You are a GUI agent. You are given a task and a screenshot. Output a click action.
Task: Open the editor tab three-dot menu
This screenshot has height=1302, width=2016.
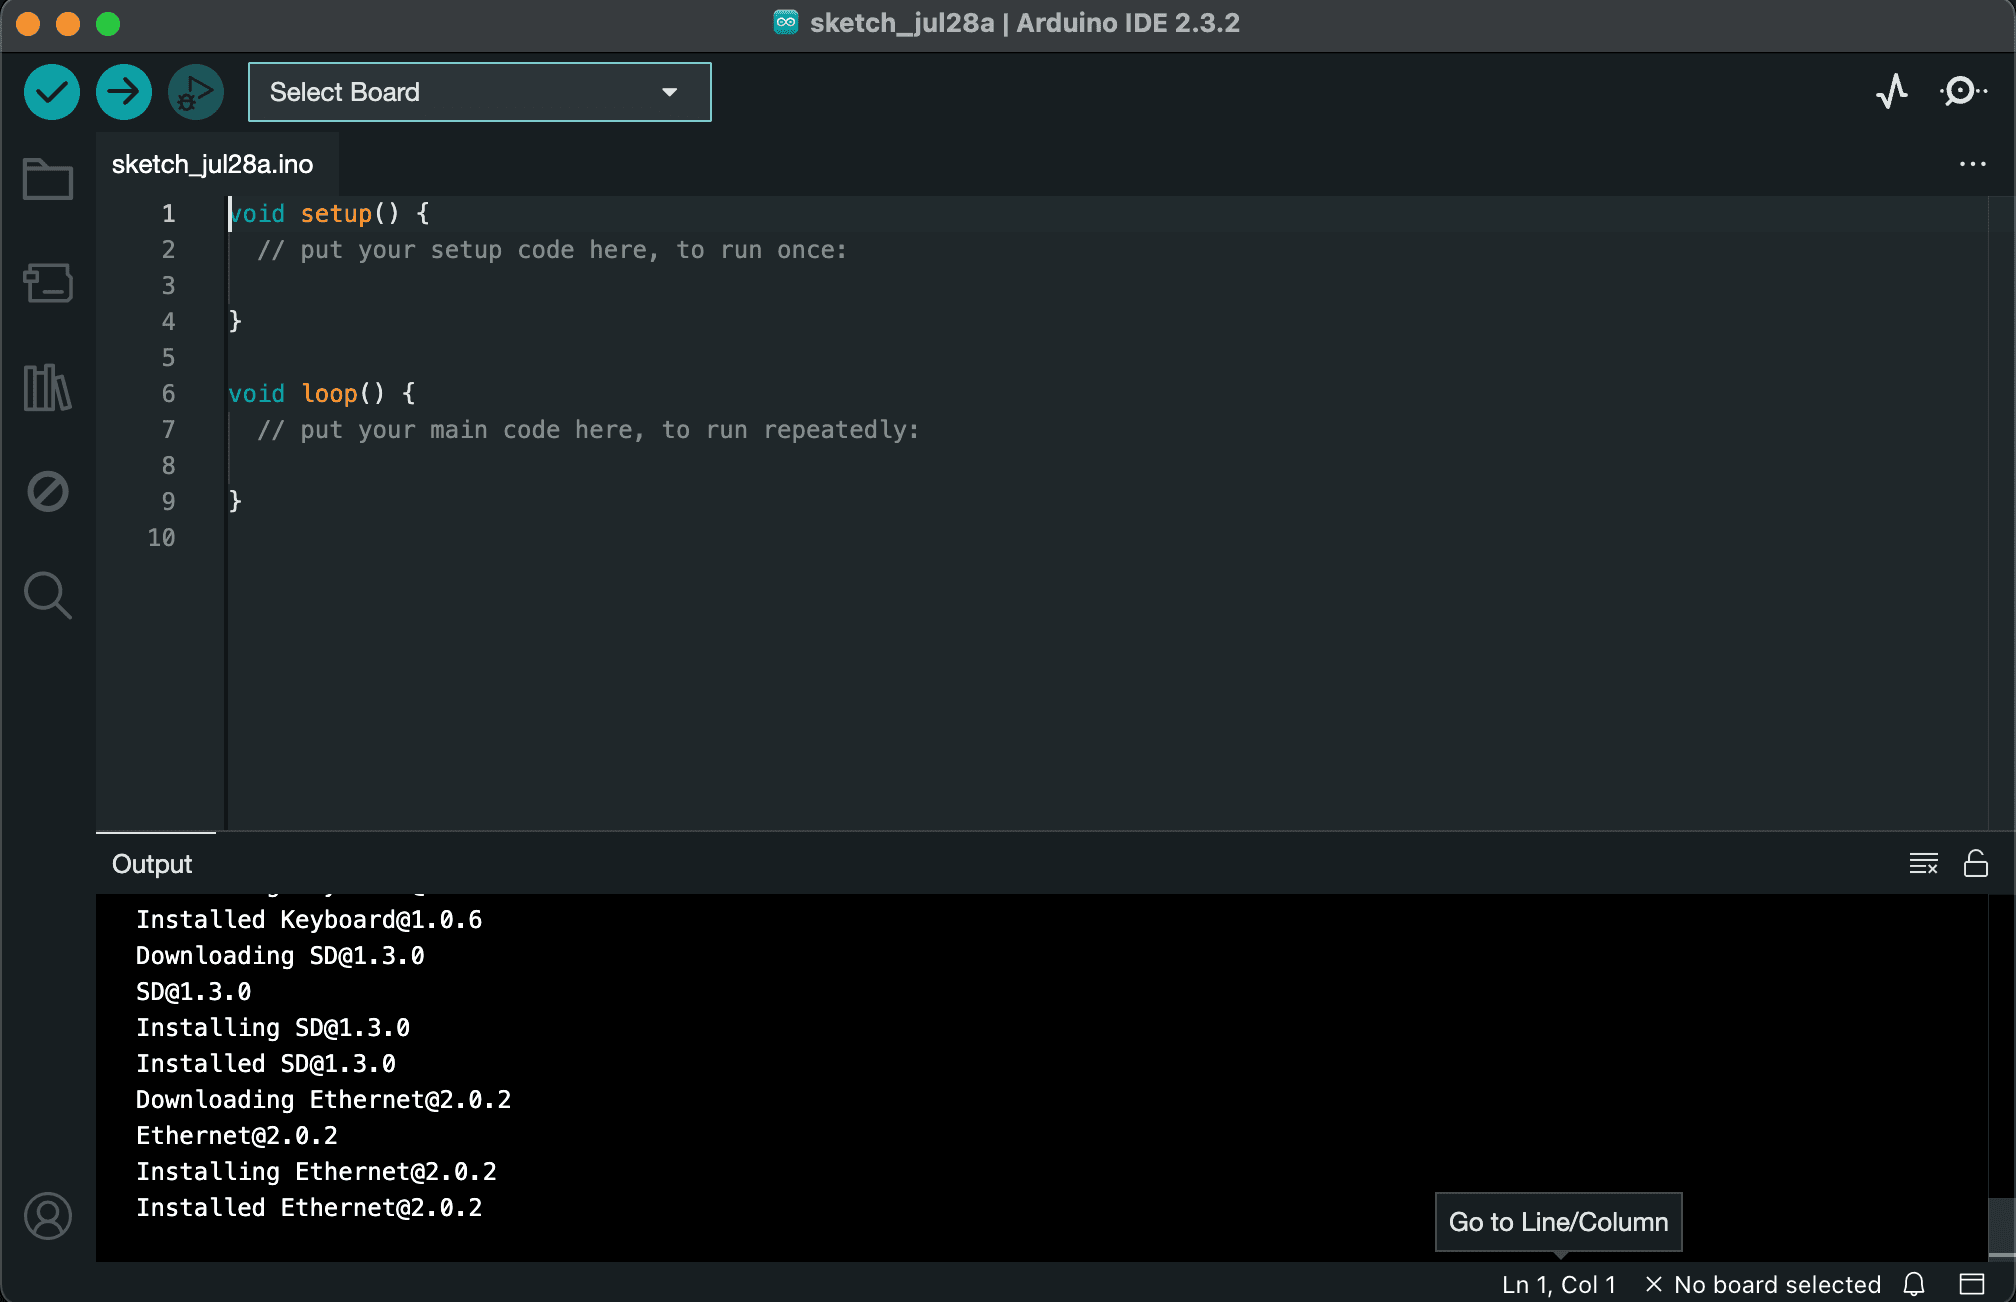click(x=1973, y=164)
